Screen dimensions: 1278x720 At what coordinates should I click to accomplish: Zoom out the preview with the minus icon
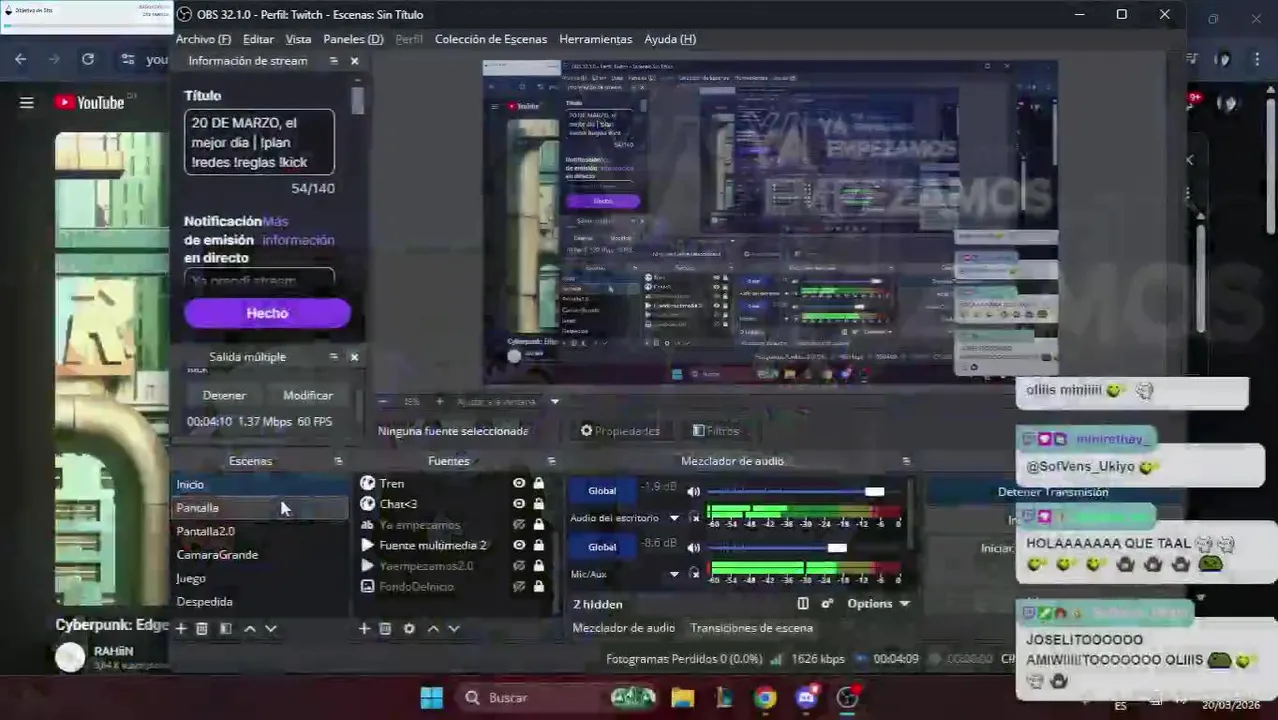pyautogui.click(x=382, y=402)
